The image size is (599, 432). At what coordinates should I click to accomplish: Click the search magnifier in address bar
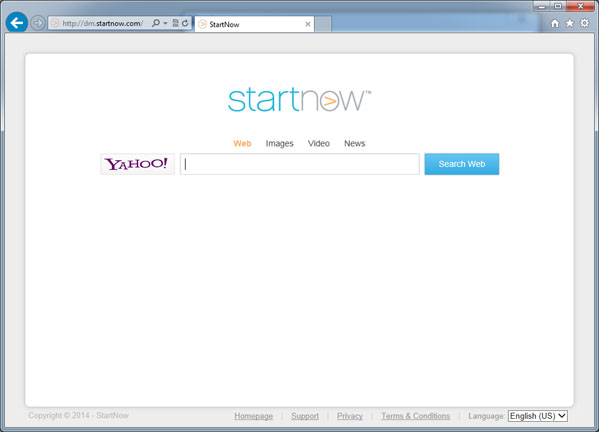coord(155,23)
